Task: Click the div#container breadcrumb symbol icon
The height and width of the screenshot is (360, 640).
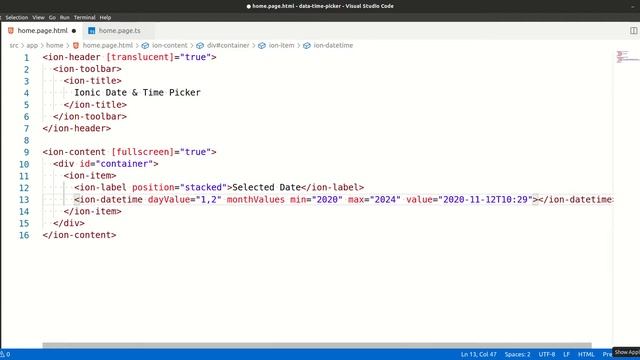Action: coord(200,46)
